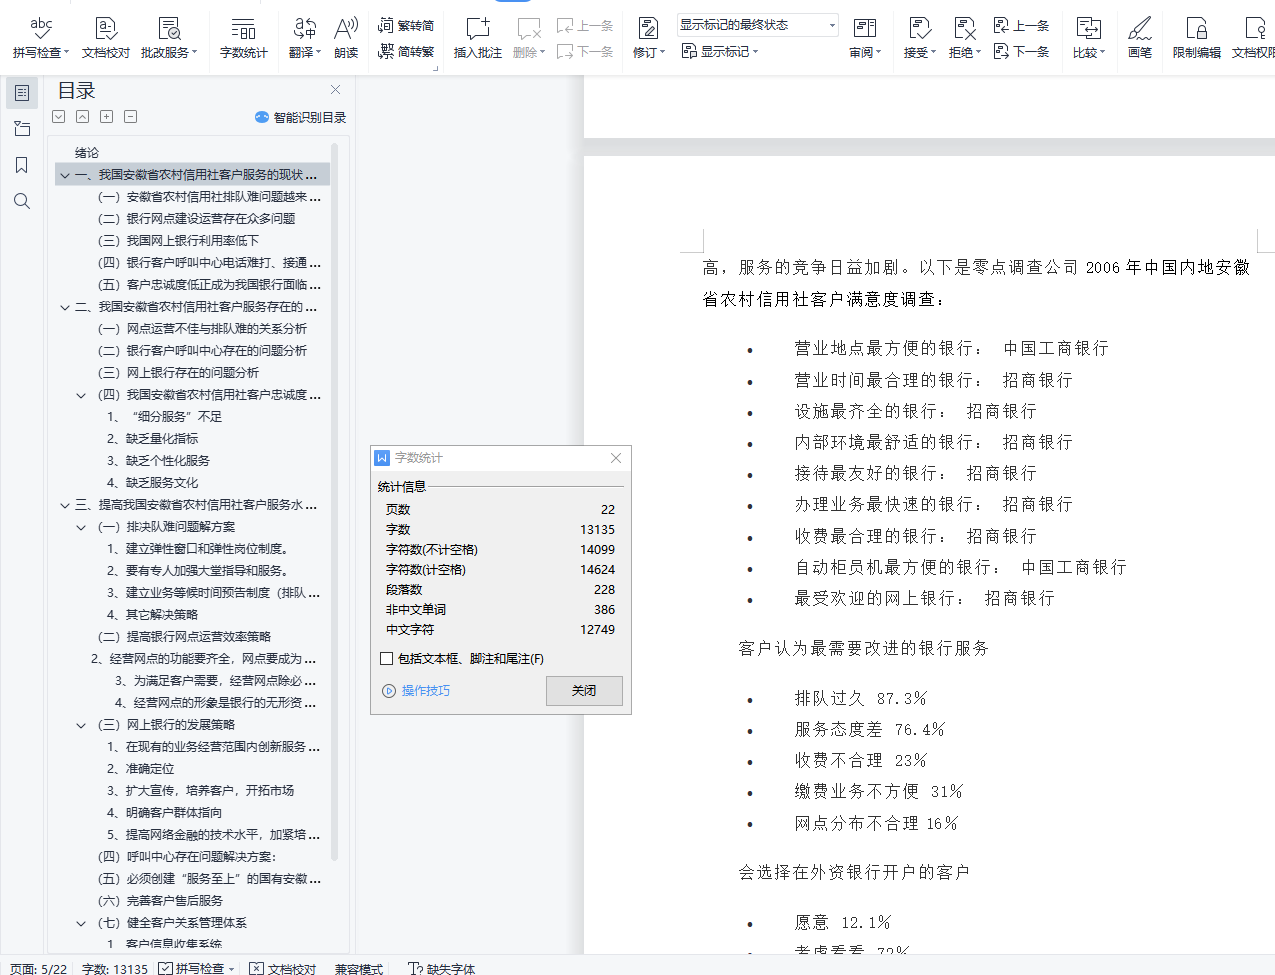The height and width of the screenshot is (975, 1275).
Task: Accept change with 接受
Action: 919,38
